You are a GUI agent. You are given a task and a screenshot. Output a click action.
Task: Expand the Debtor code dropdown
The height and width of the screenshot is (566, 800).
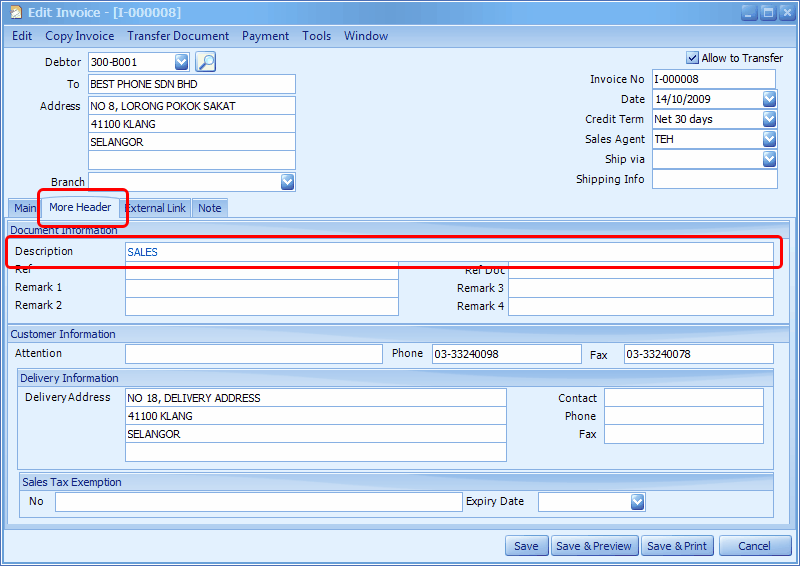(181, 63)
